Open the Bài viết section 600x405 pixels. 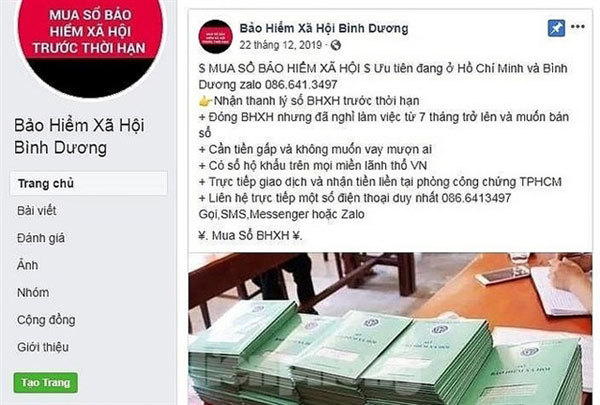(37, 211)
